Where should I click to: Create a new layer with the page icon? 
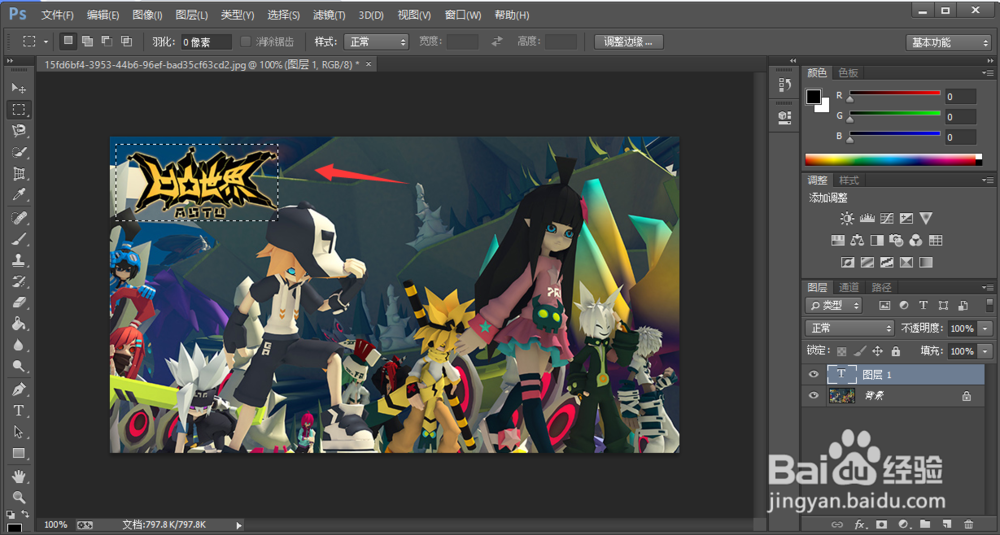point(946,524)
